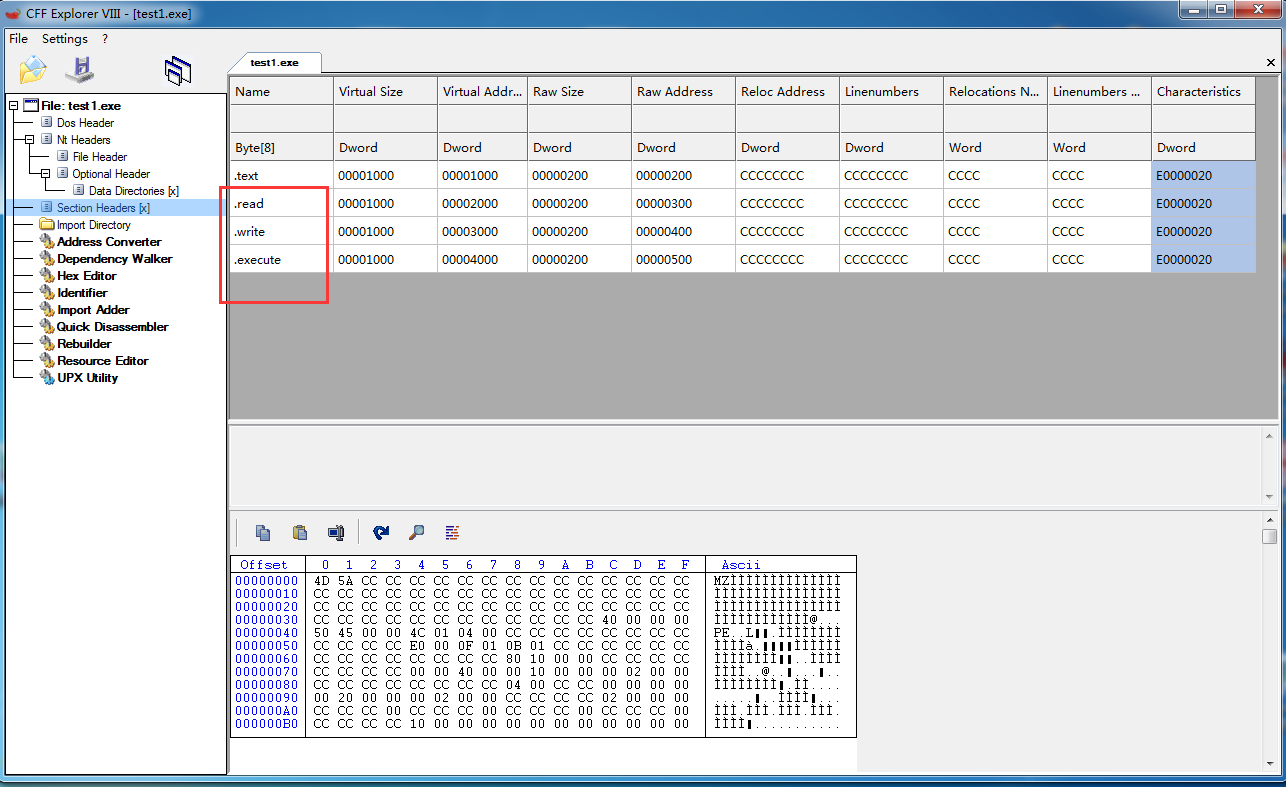
Task: Click the Rebuilder gear icon
Action: coord(47,344)
